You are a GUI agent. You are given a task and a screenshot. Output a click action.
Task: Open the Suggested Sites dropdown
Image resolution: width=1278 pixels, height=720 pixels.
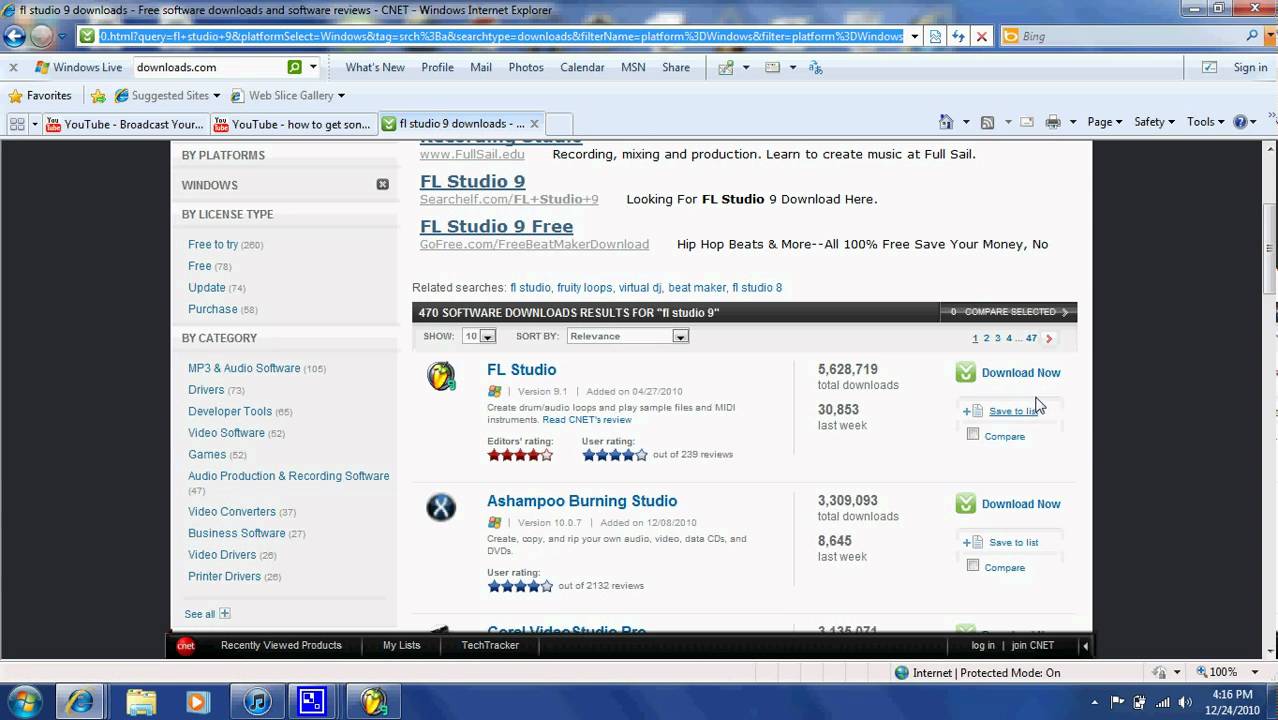[216, 96]
